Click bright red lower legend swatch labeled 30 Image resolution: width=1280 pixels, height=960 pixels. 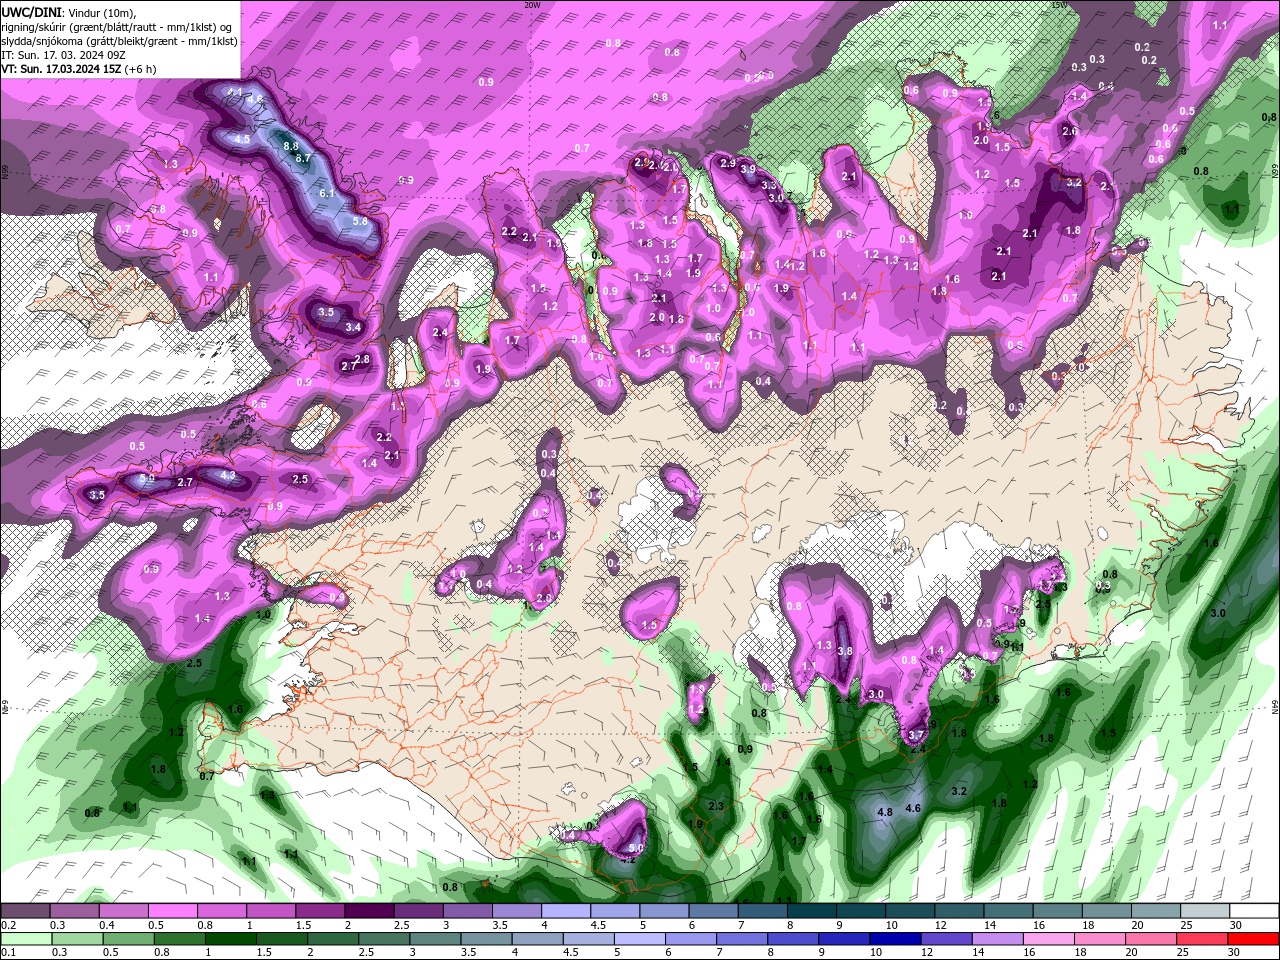point(1253,939)
